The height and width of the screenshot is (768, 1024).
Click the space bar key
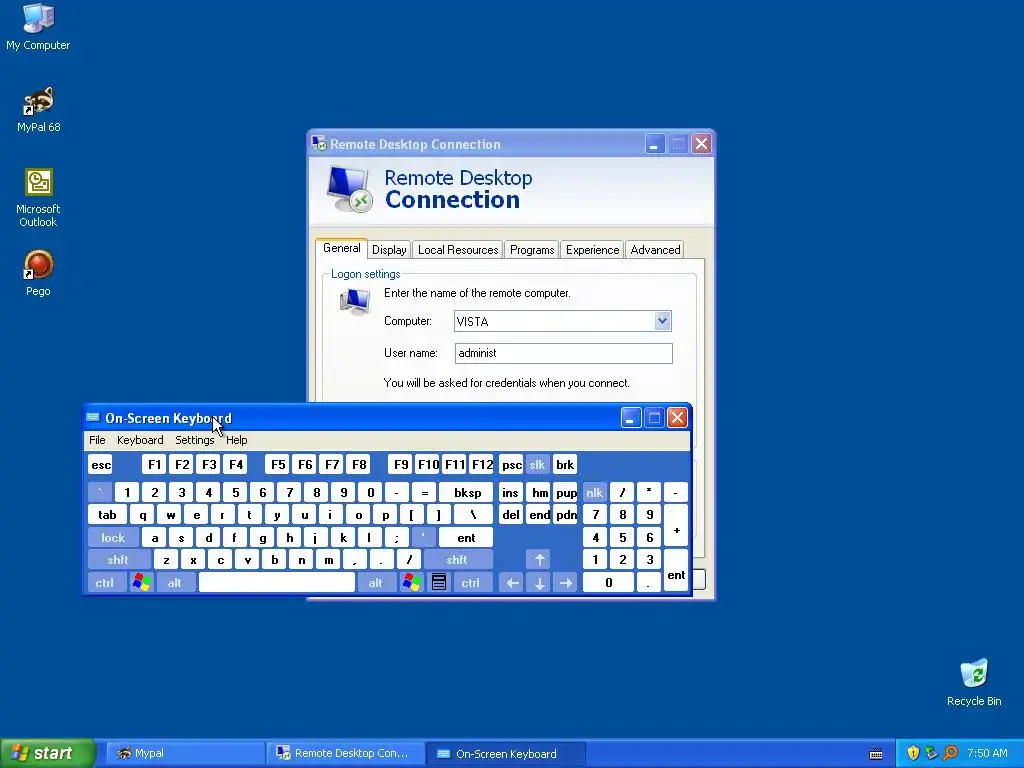coord(276,583)
